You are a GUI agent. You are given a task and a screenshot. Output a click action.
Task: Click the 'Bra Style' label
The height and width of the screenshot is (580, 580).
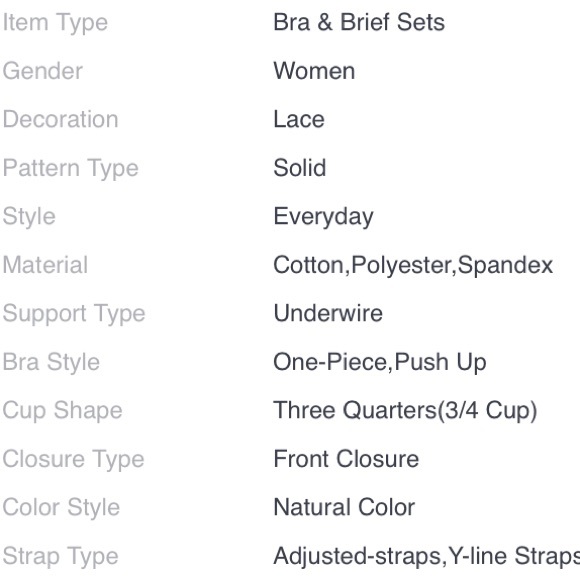pos(51,362)
